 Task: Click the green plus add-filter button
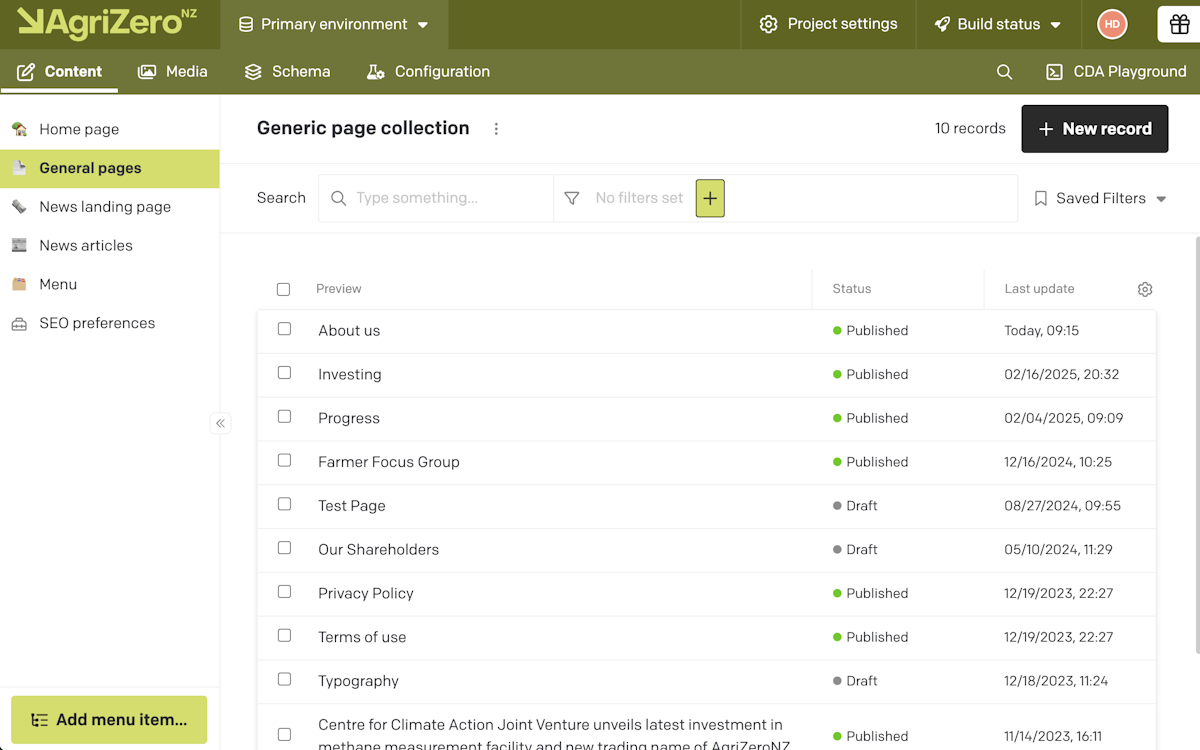pos(710,198)
